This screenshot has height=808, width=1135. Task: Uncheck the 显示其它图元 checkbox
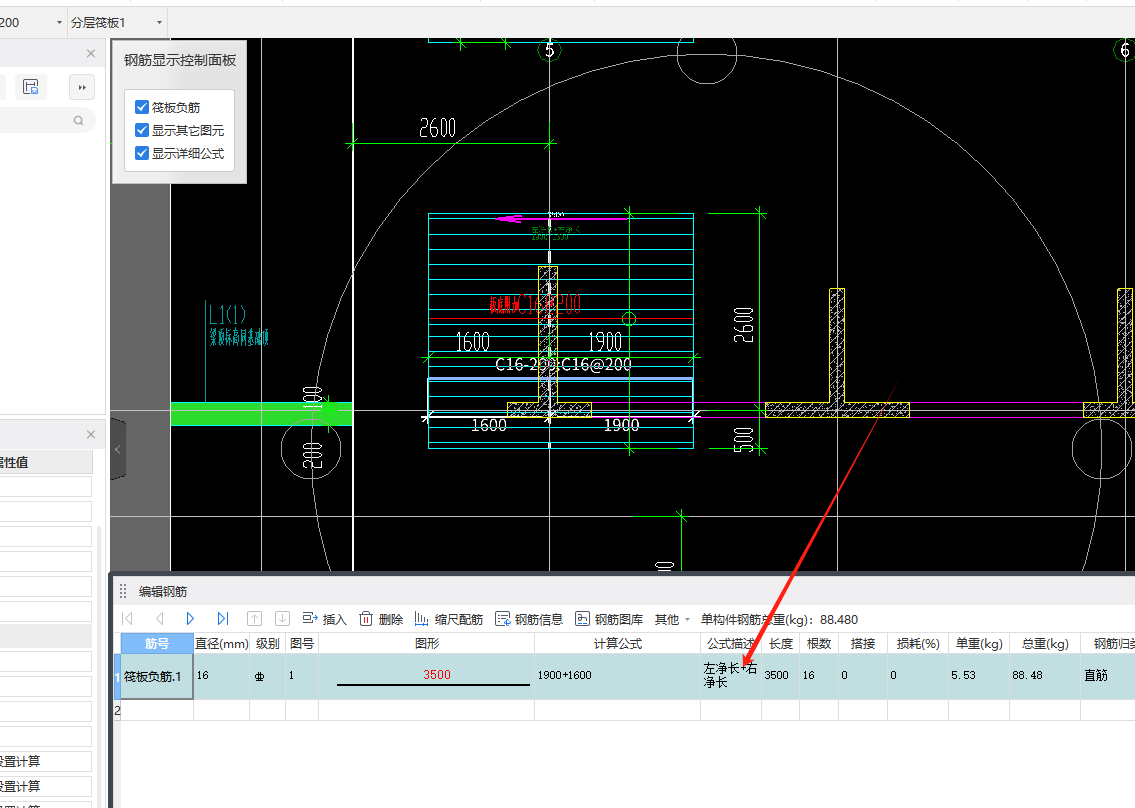pos(142,130)
